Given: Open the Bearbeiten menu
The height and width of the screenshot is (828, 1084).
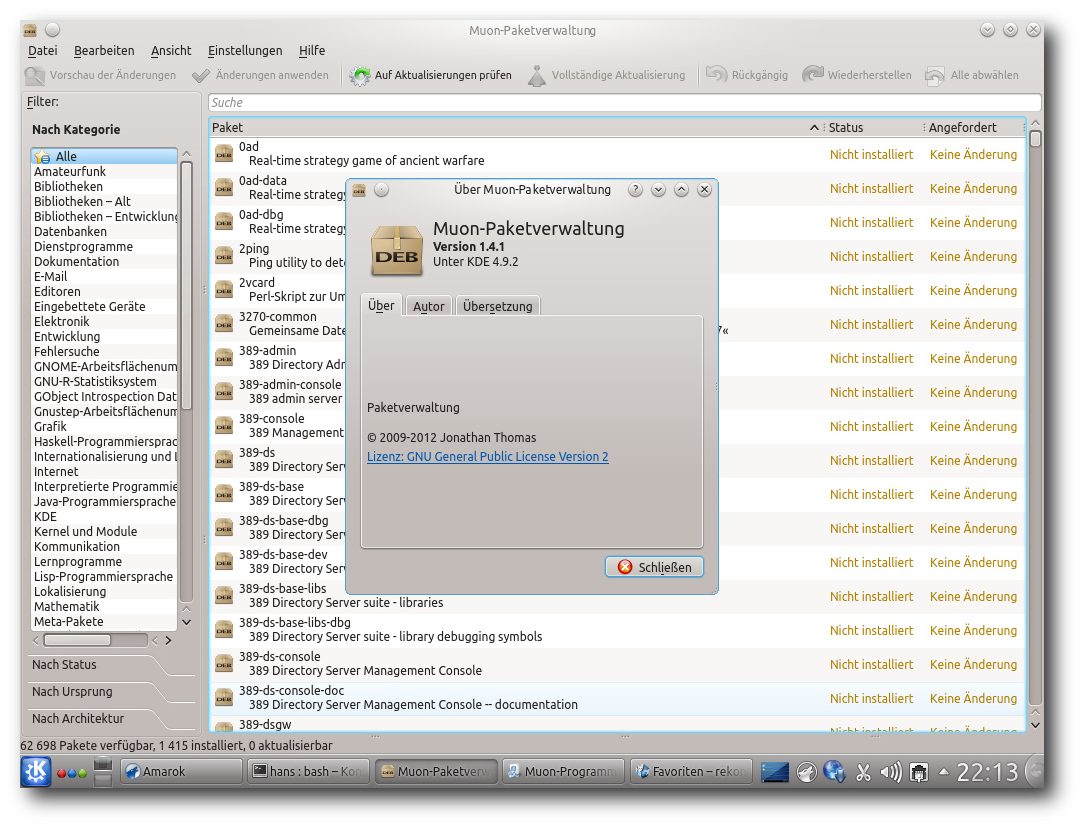Looking at the screenshot, I should (104, 50).
